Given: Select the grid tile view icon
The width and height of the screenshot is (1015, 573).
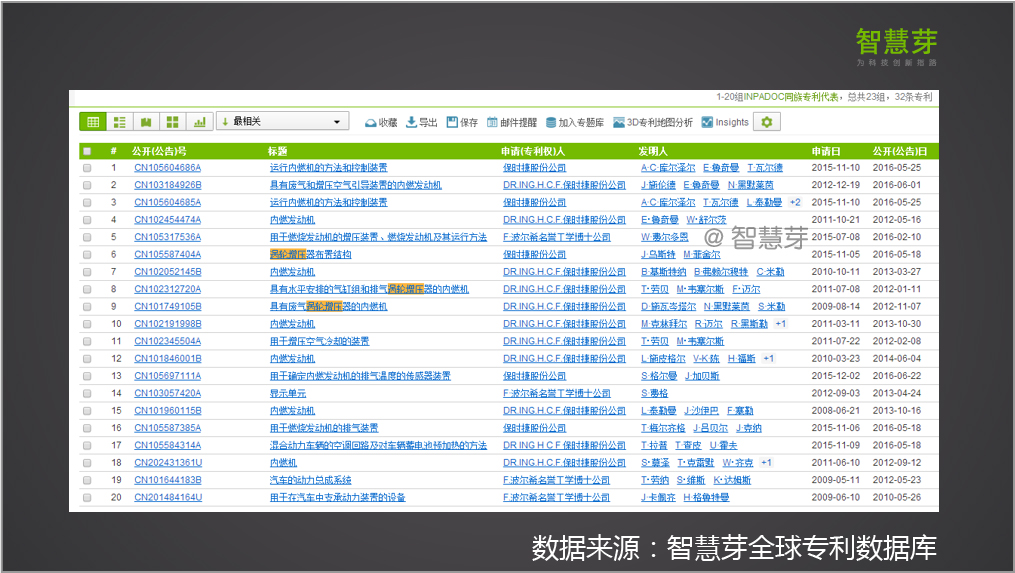Looking at the screenshot, I should click(173, 122).
